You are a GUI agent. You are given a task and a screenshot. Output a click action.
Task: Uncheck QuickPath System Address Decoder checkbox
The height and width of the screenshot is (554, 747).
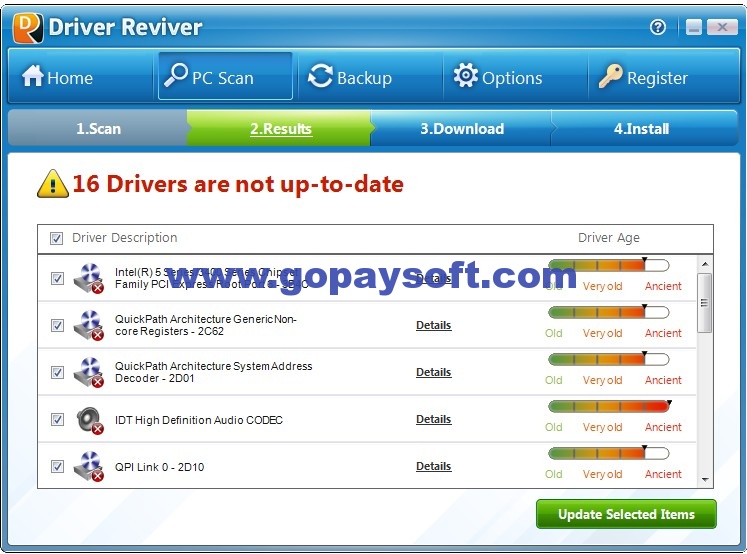pos(57,372)
